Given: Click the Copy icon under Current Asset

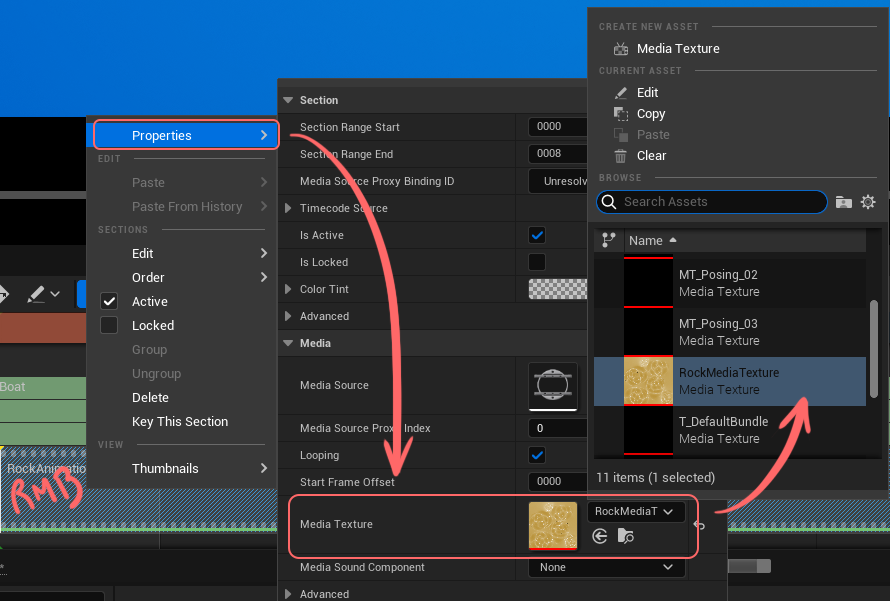Looking at the screenshot, I should [621, 114].
